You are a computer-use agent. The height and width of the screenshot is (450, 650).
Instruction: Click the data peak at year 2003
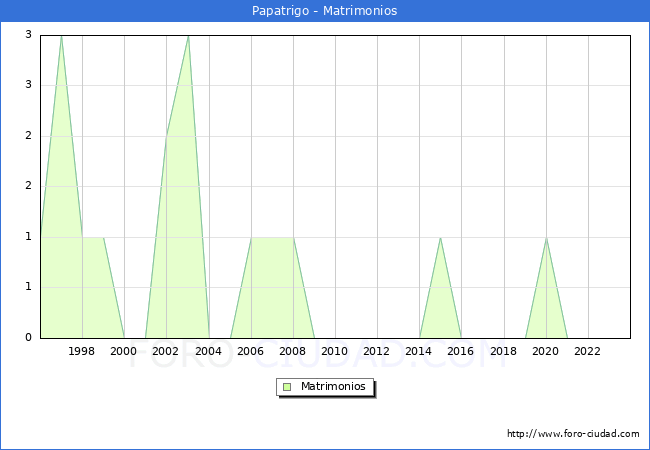pos(188,36)
